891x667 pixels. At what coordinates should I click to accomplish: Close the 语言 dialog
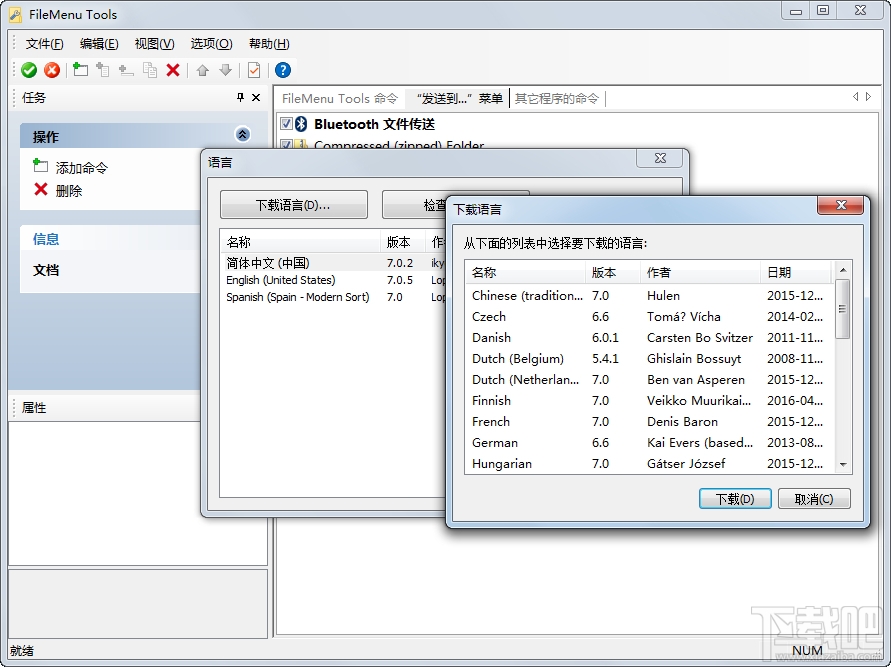tap(660, 159)
